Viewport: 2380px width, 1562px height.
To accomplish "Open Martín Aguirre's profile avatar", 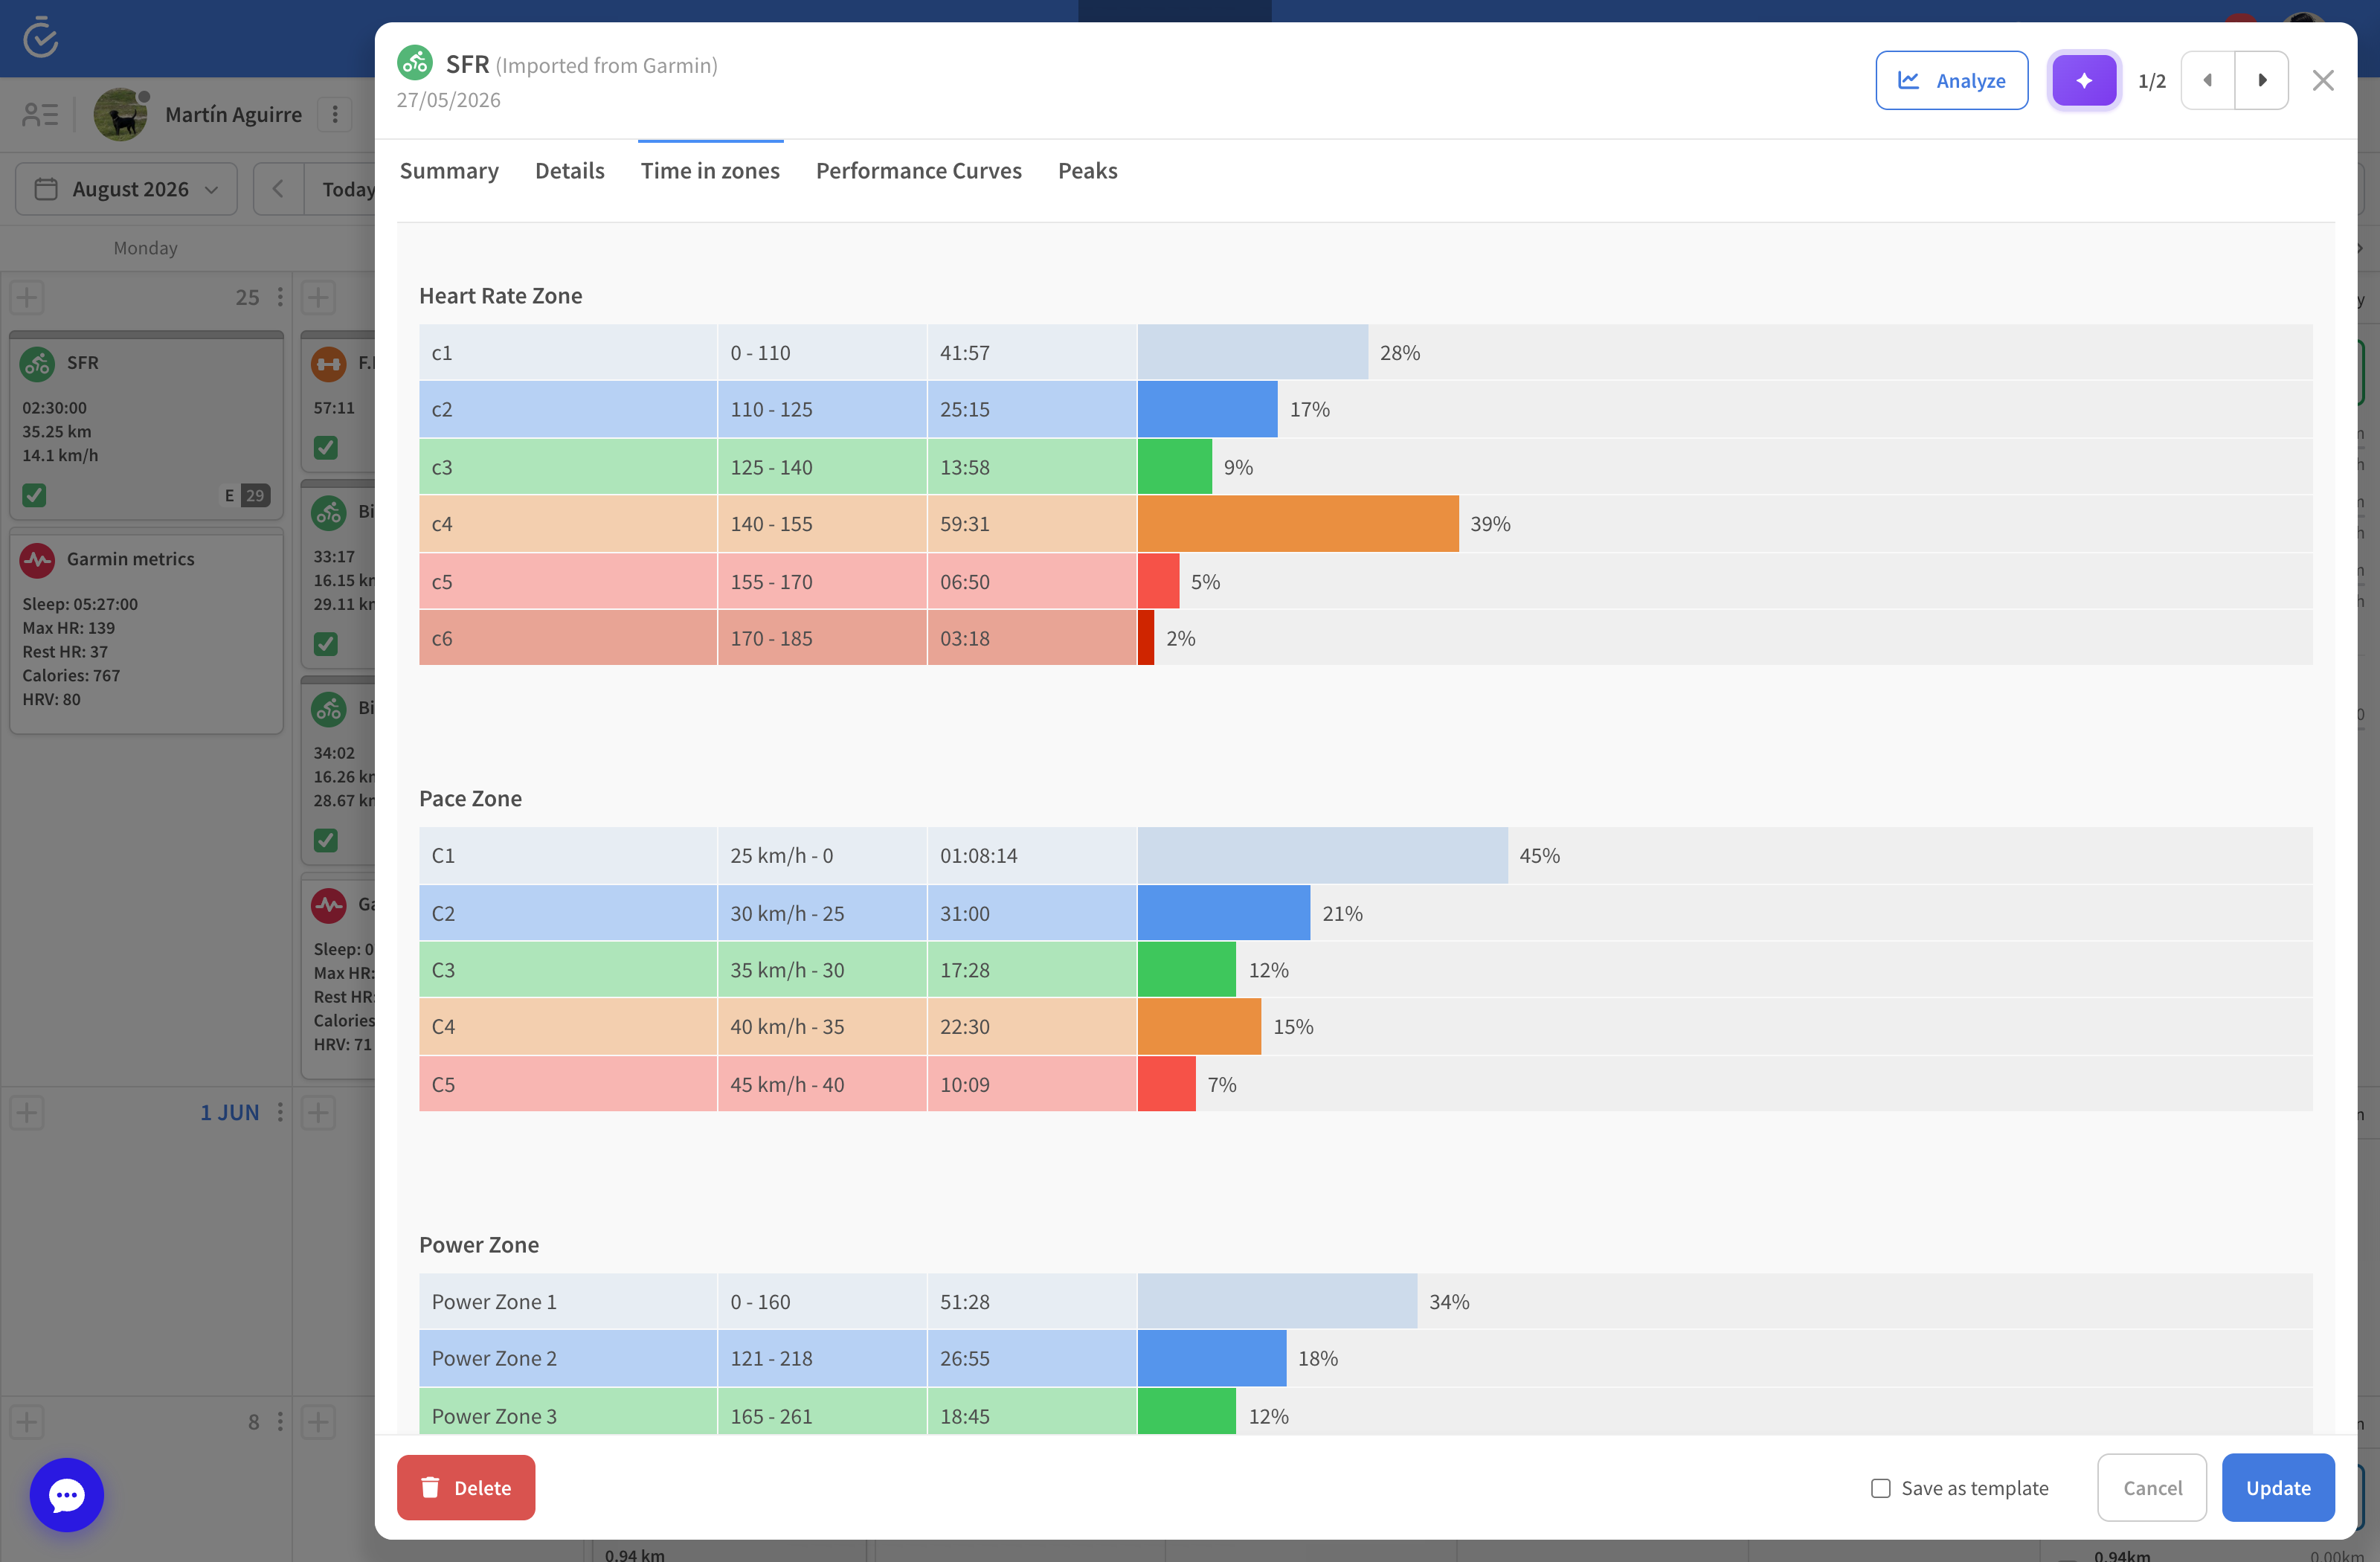I will tap(121, 115).
